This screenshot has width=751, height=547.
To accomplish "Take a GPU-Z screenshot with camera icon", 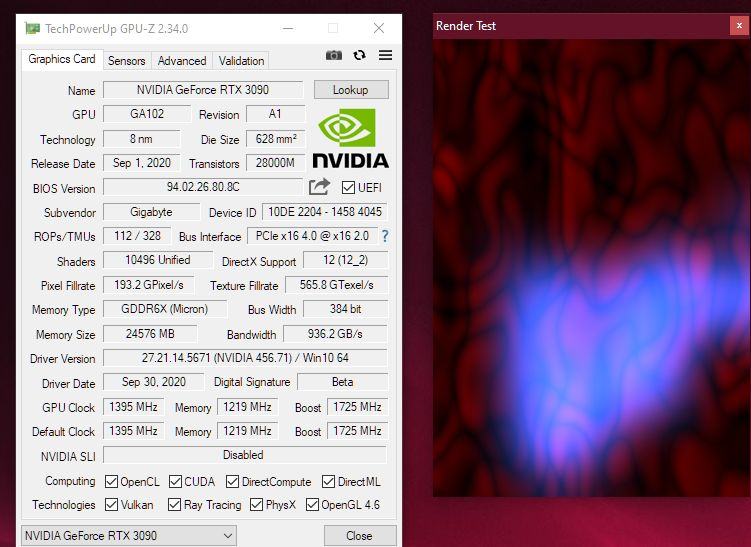I will pyautogui.click(x=334, y=55).
